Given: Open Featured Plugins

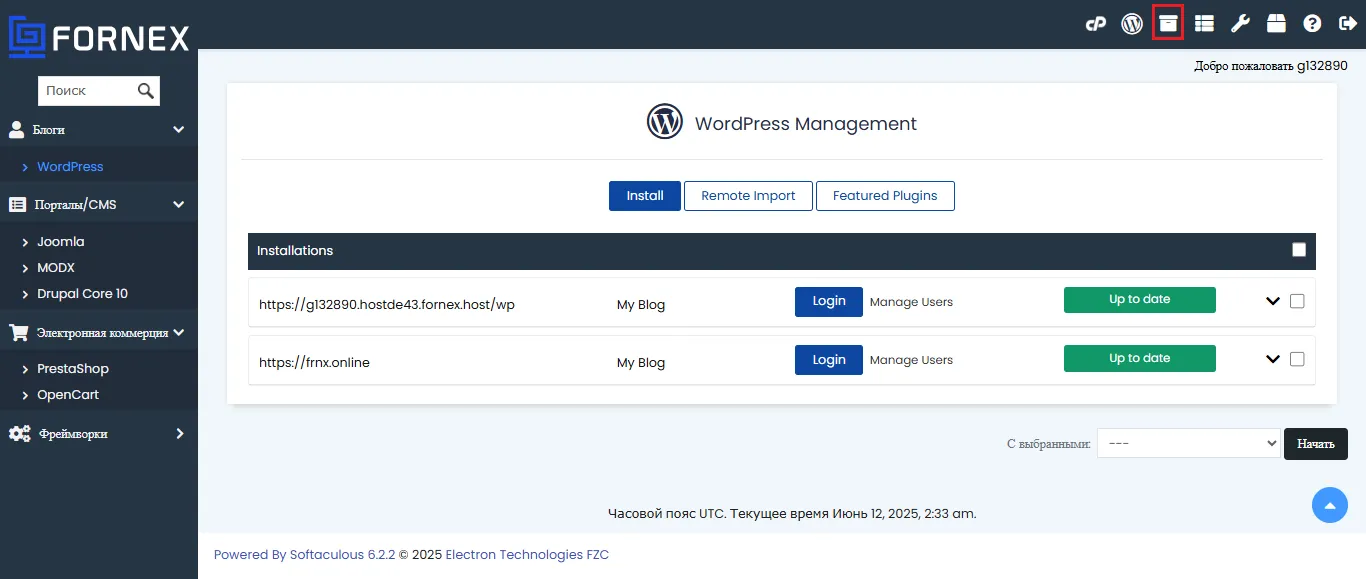Looking at the screenshot, I should tap(885, 196).
